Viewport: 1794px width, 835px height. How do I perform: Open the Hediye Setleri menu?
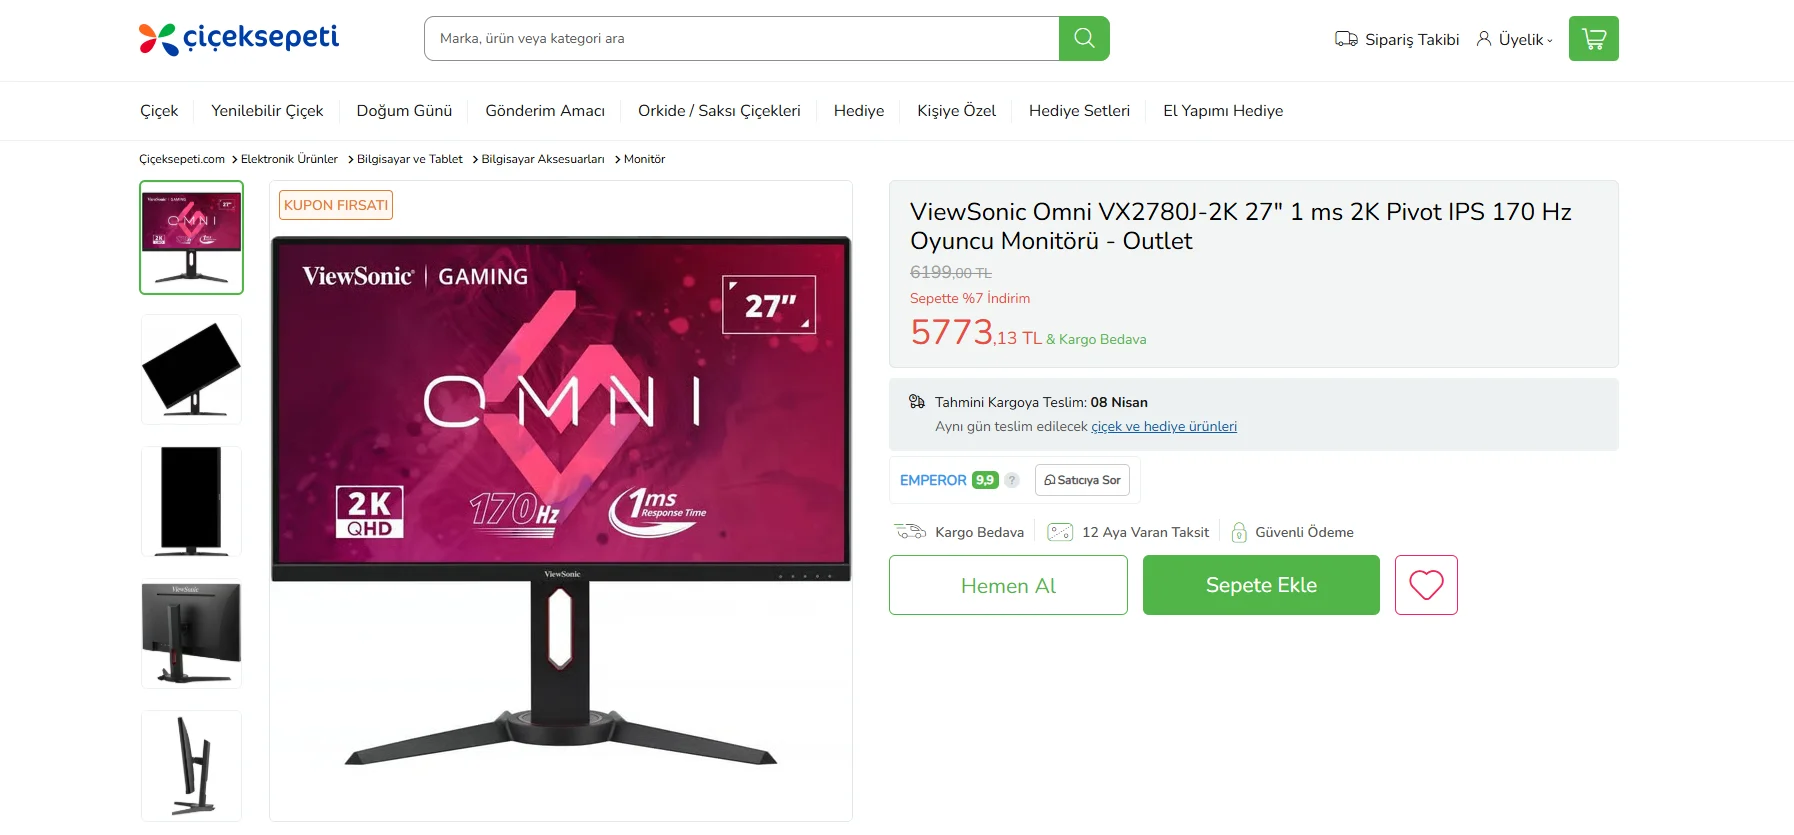pyautogui.click(x=1079, y=111)
